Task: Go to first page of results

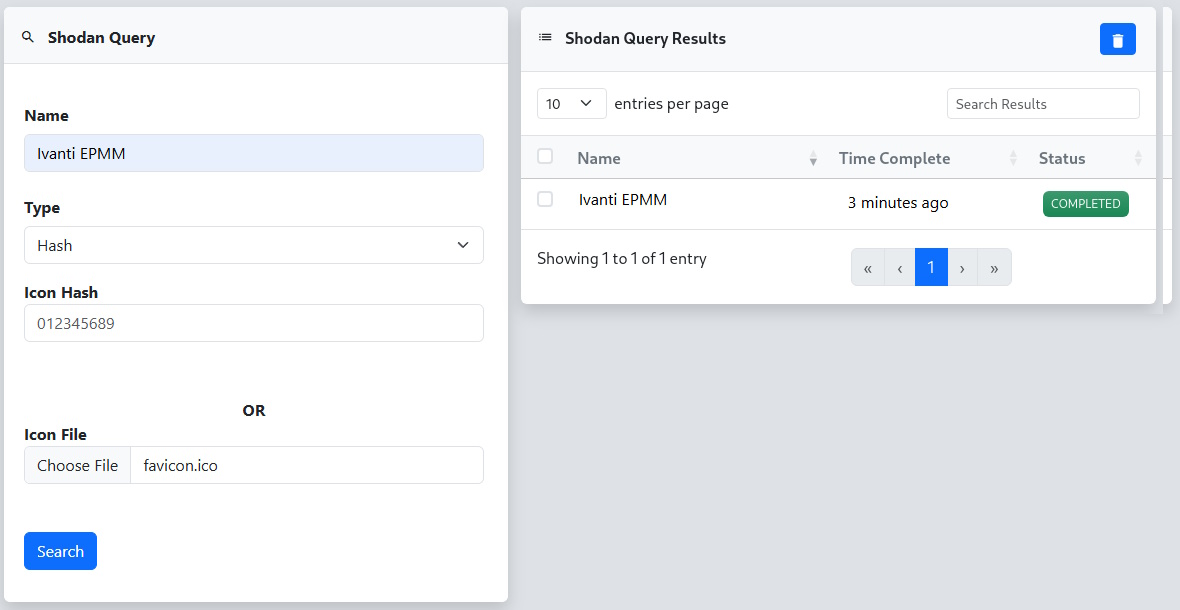Action: pyautogui.click(x=868, y=267)
